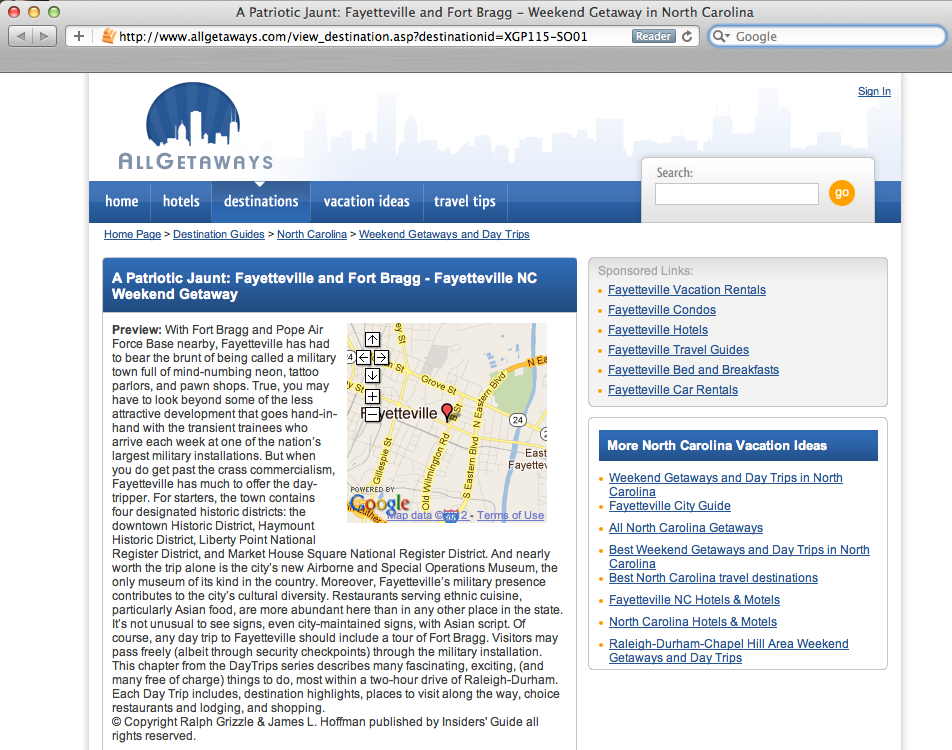Viewport: 952px width, 750px height.
Task: Click the Reload page icon
Action: pyautogui.click(x=687, y=36)
